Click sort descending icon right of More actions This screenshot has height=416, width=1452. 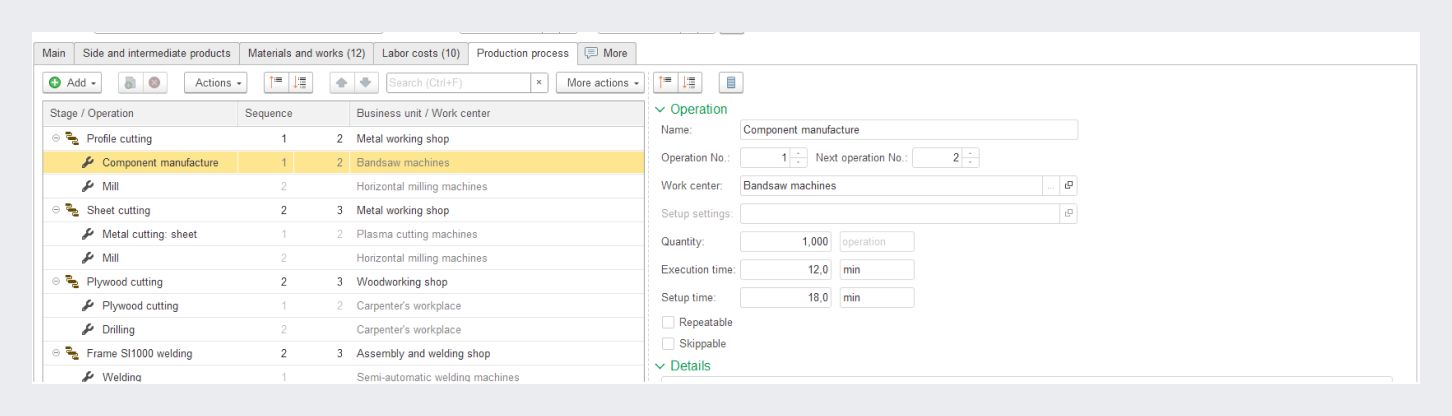(690, 83)
